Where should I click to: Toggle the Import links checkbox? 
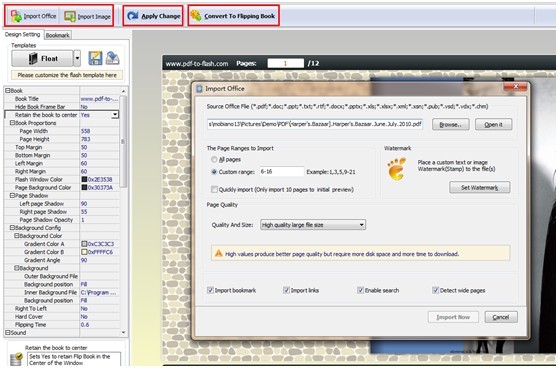point(286,290)
